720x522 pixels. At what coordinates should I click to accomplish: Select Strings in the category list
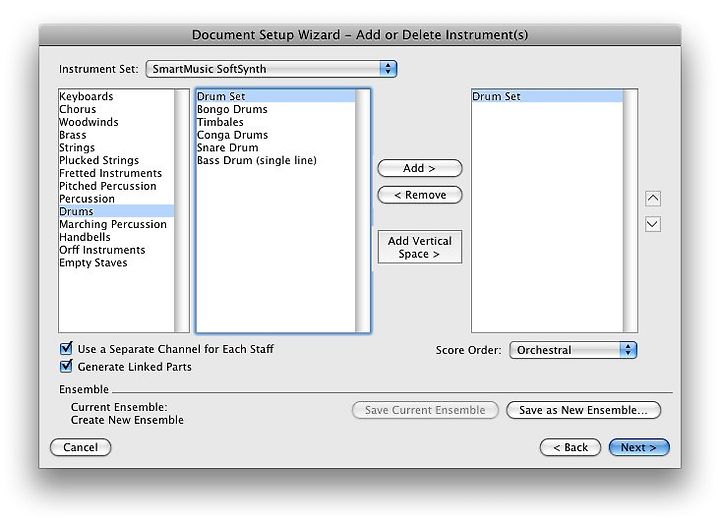click(x=117, y=148)
